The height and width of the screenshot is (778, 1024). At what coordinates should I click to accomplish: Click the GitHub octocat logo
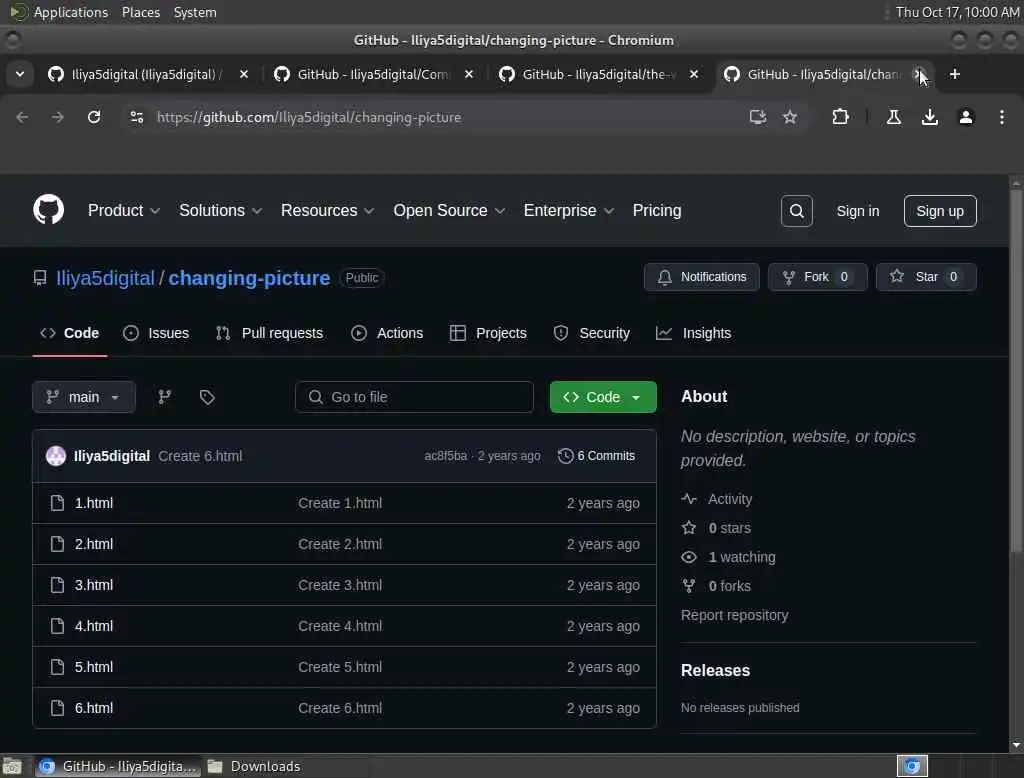48,210
